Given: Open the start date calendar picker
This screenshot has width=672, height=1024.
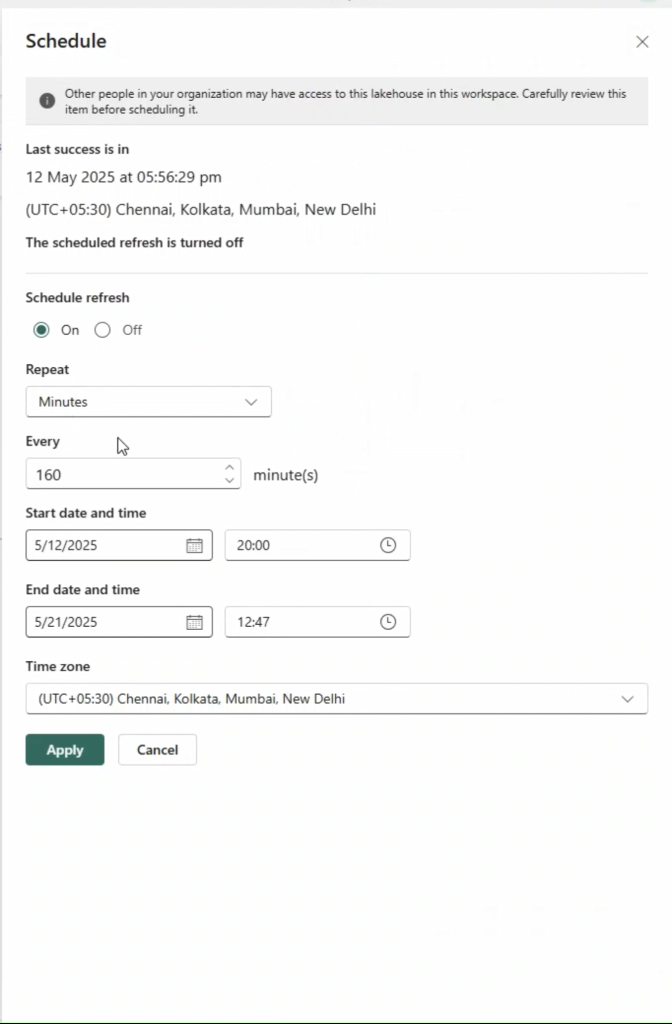Looking at the screenshot, I should click(195, 545).
